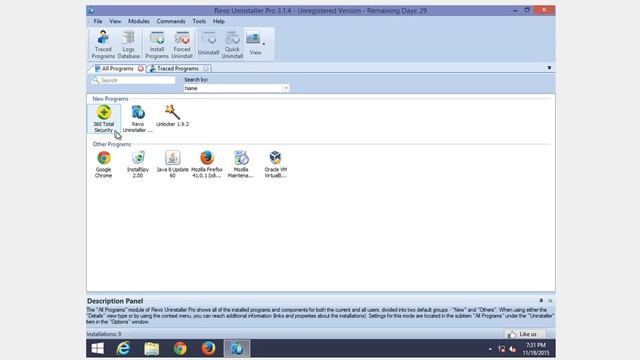Show hidden system tray icons

click(490, 349)
